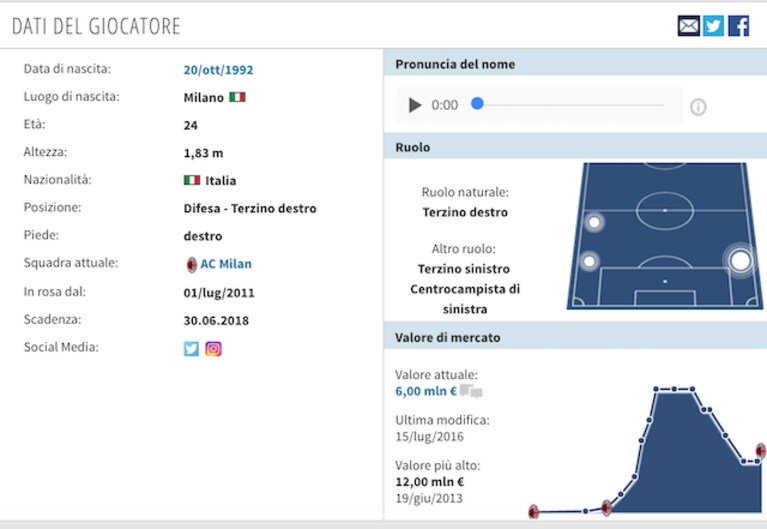Click the Italian flag next to Milano
The width and height of the screenshot is (767, 529).
tap(237, 97)
